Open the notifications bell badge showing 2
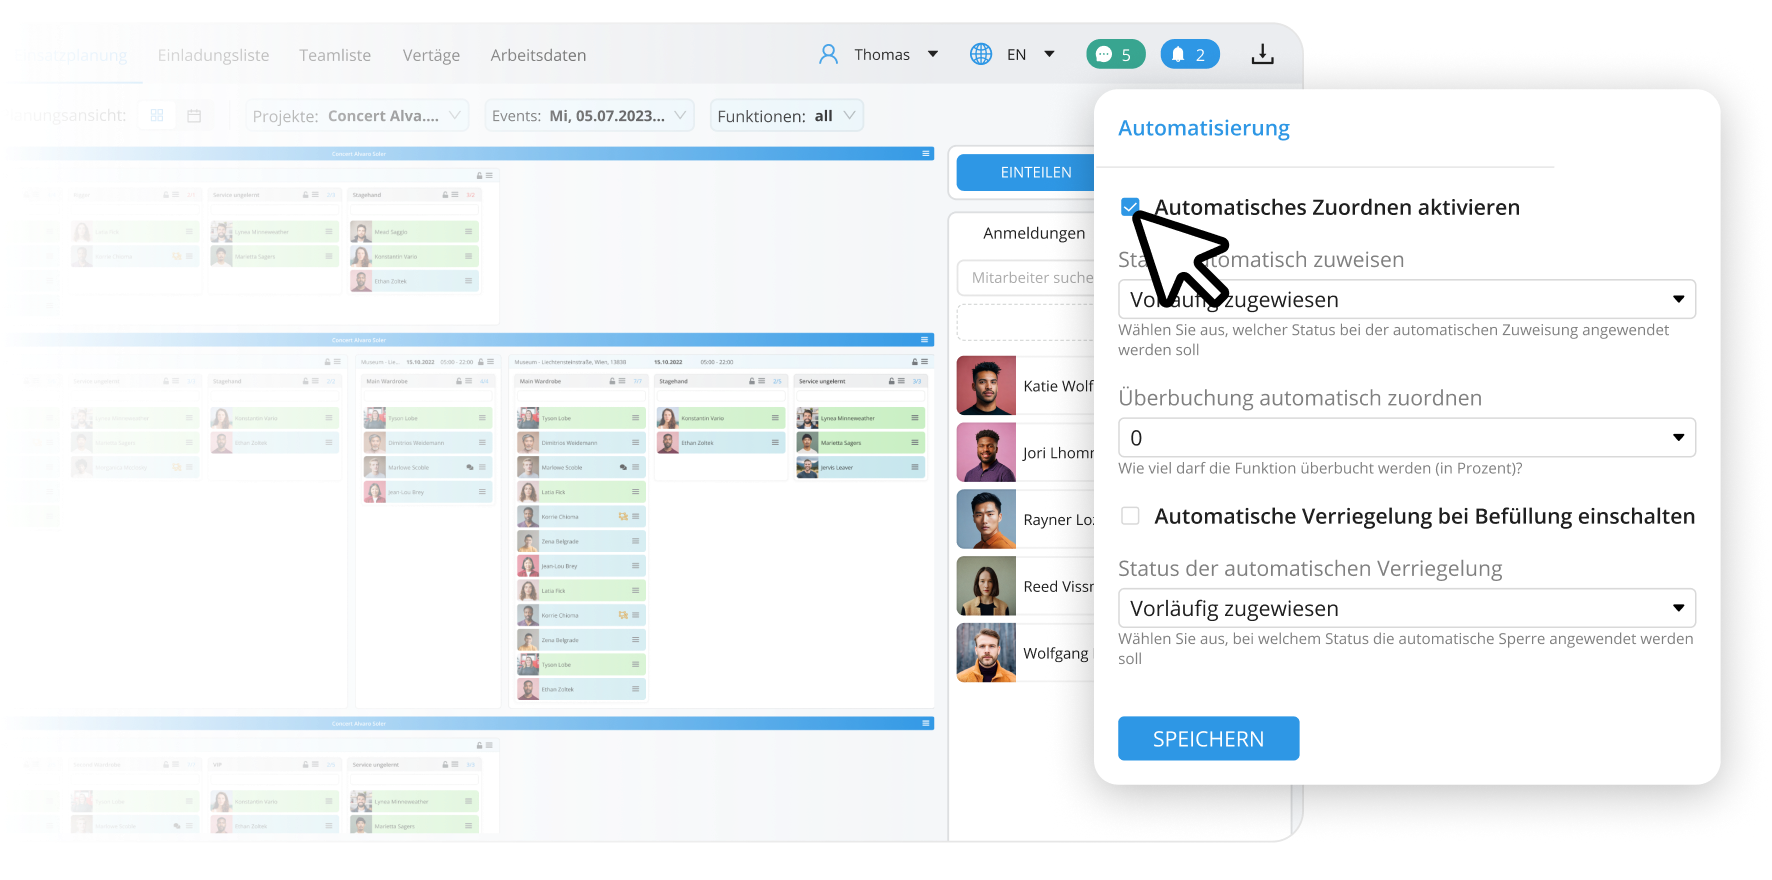 coord(1189,54)
